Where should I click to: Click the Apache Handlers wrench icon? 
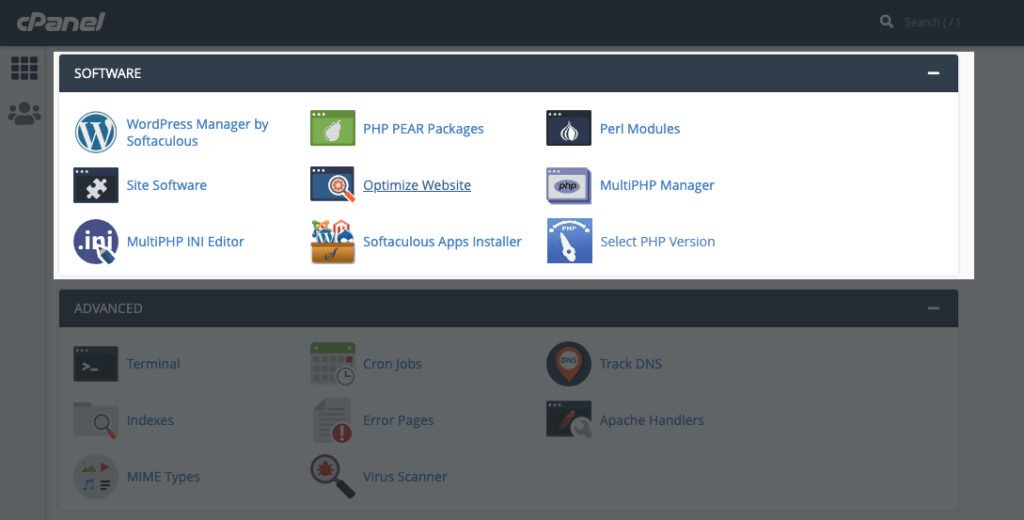click(569, 419)
